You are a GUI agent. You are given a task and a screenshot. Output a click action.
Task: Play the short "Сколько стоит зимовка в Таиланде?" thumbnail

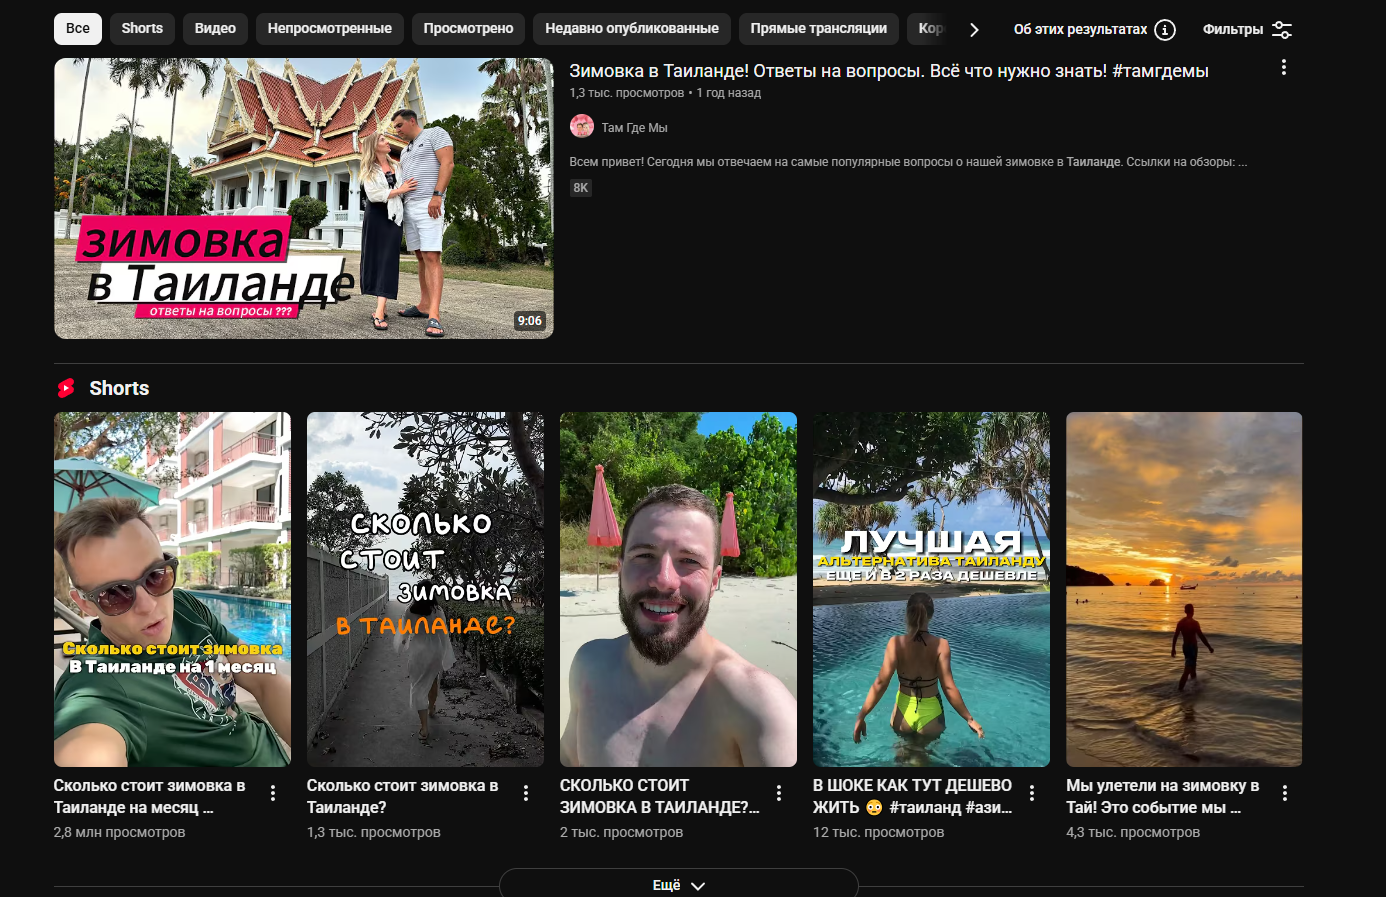[x=425, y=589]
